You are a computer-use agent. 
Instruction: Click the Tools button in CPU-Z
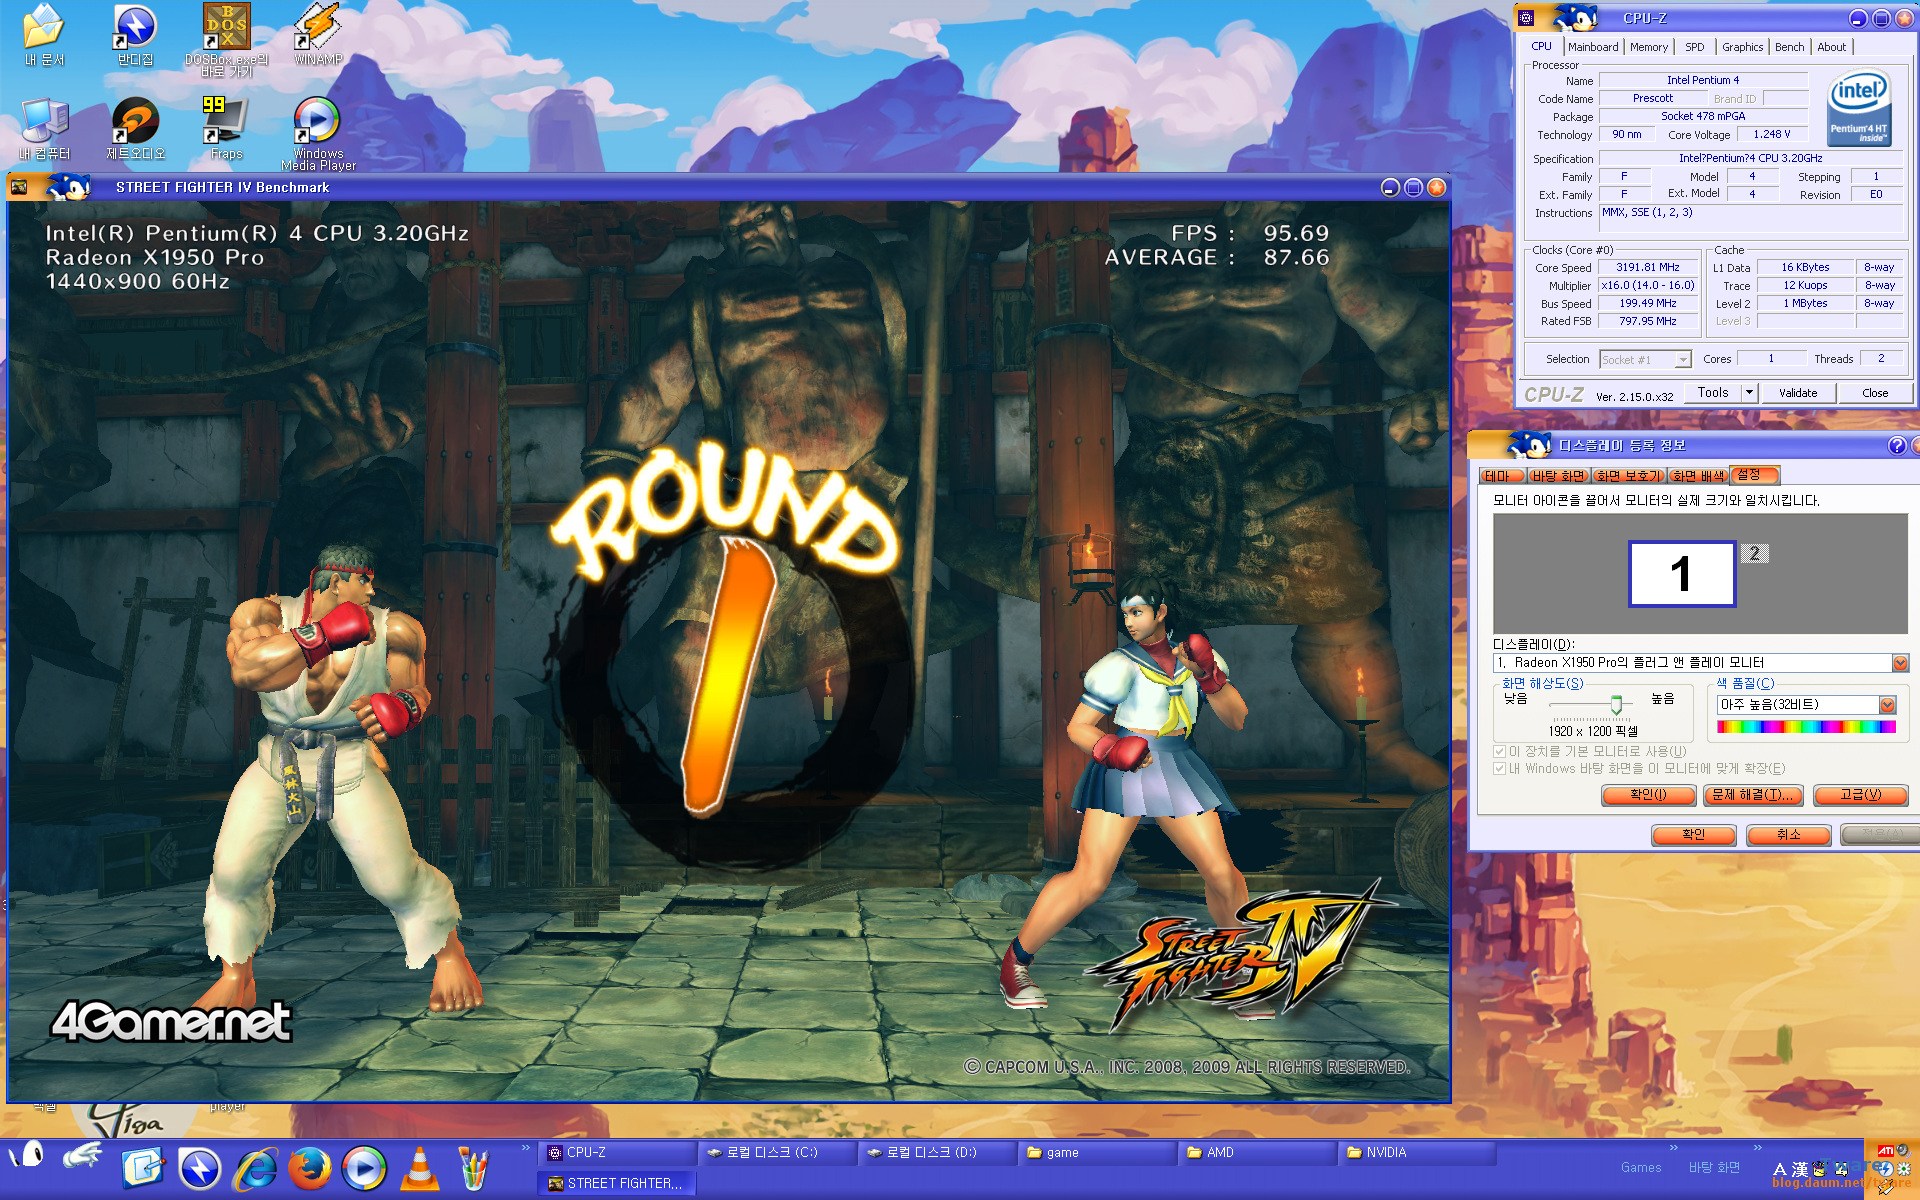pos(1712,393)
